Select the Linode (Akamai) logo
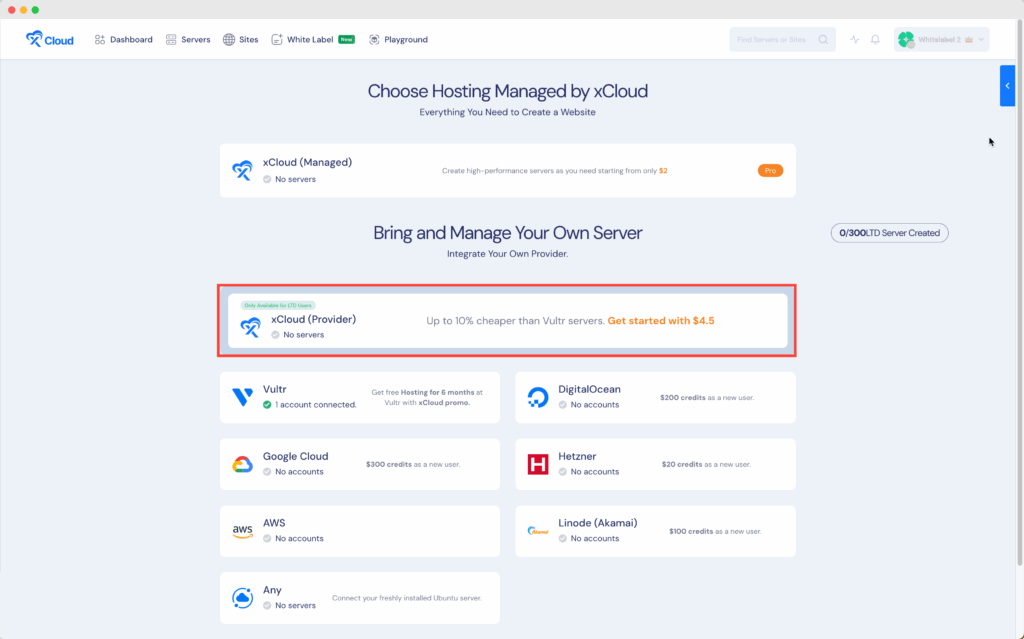The image size is (1024, 639). pyautogui.click(x=538, y=531)
